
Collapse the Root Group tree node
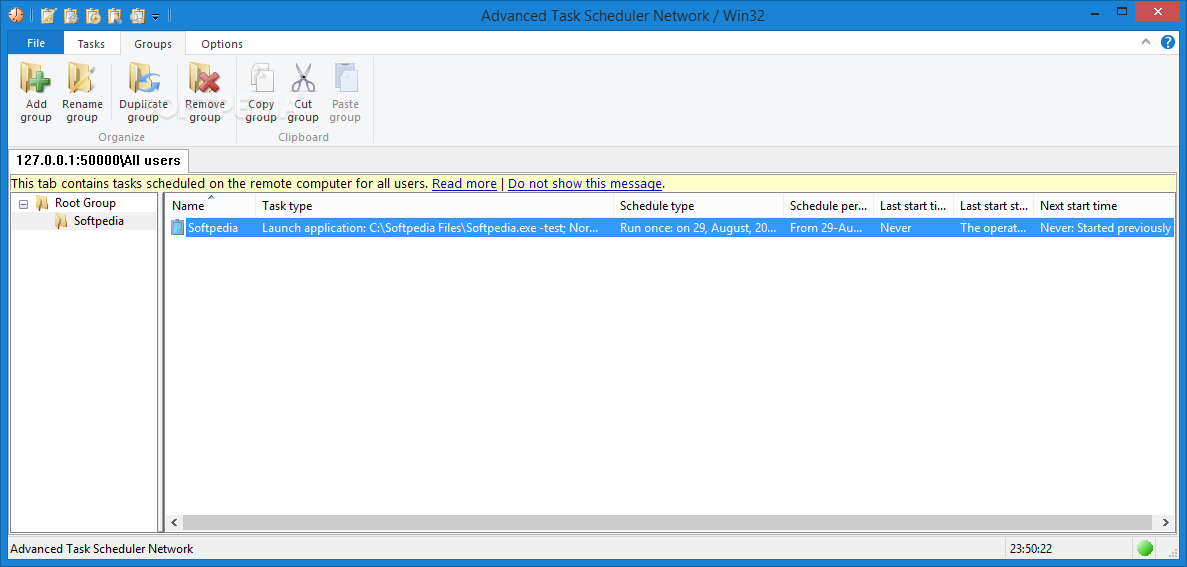(x=23, y=204)
